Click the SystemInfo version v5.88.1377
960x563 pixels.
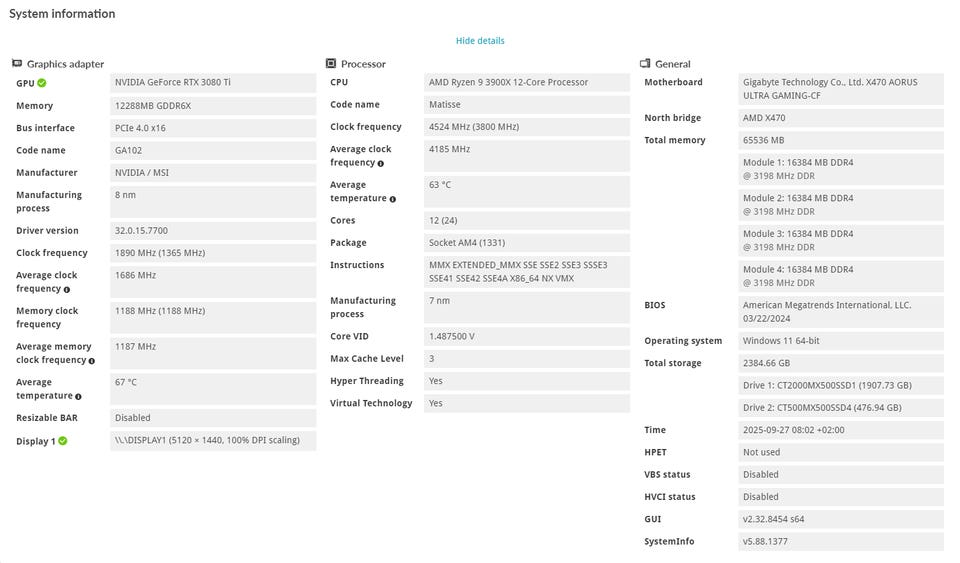841,542
